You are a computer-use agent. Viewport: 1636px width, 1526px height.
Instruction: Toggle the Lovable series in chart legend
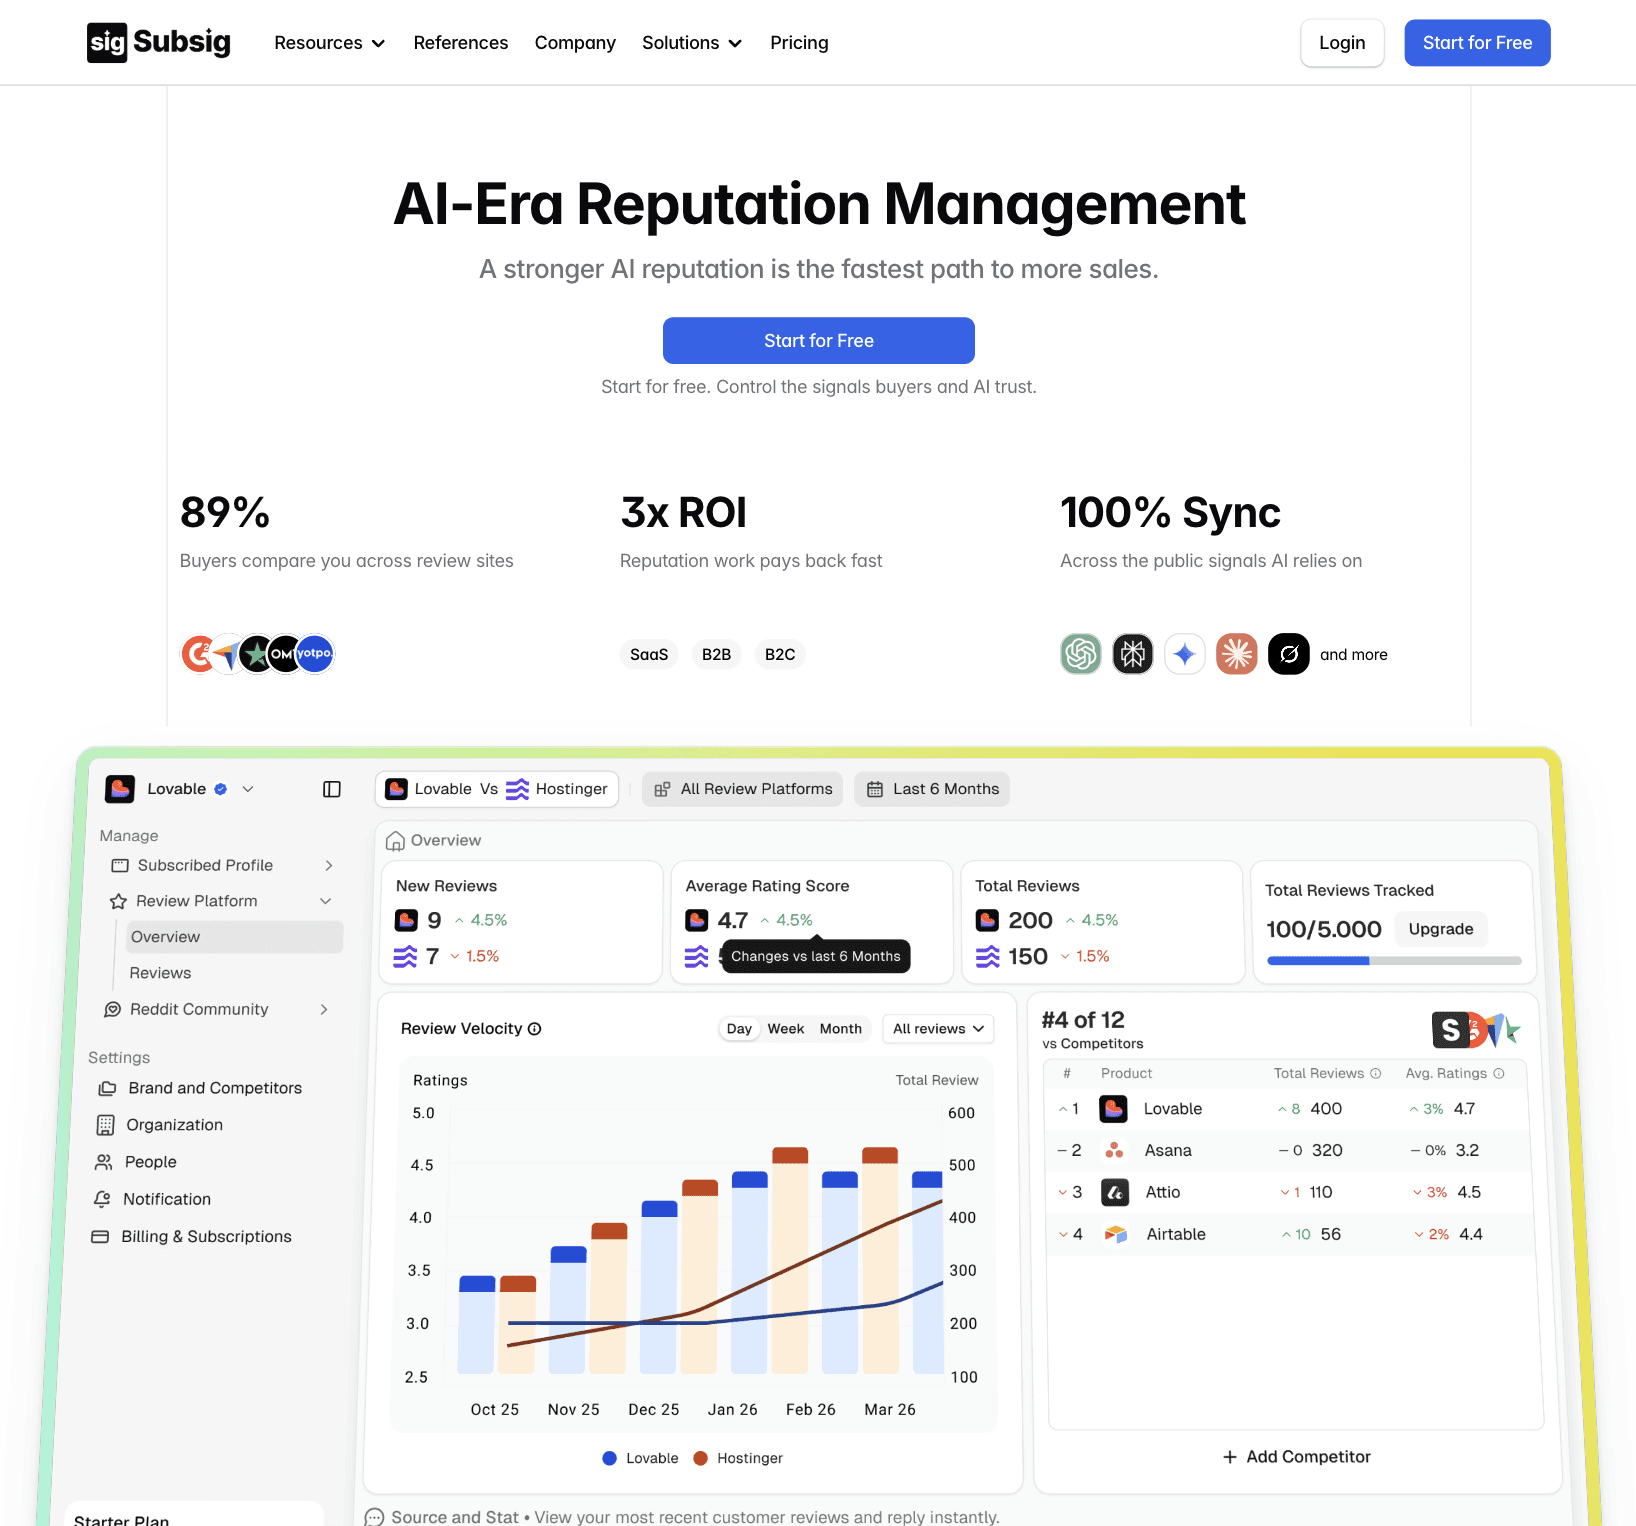641,1458
